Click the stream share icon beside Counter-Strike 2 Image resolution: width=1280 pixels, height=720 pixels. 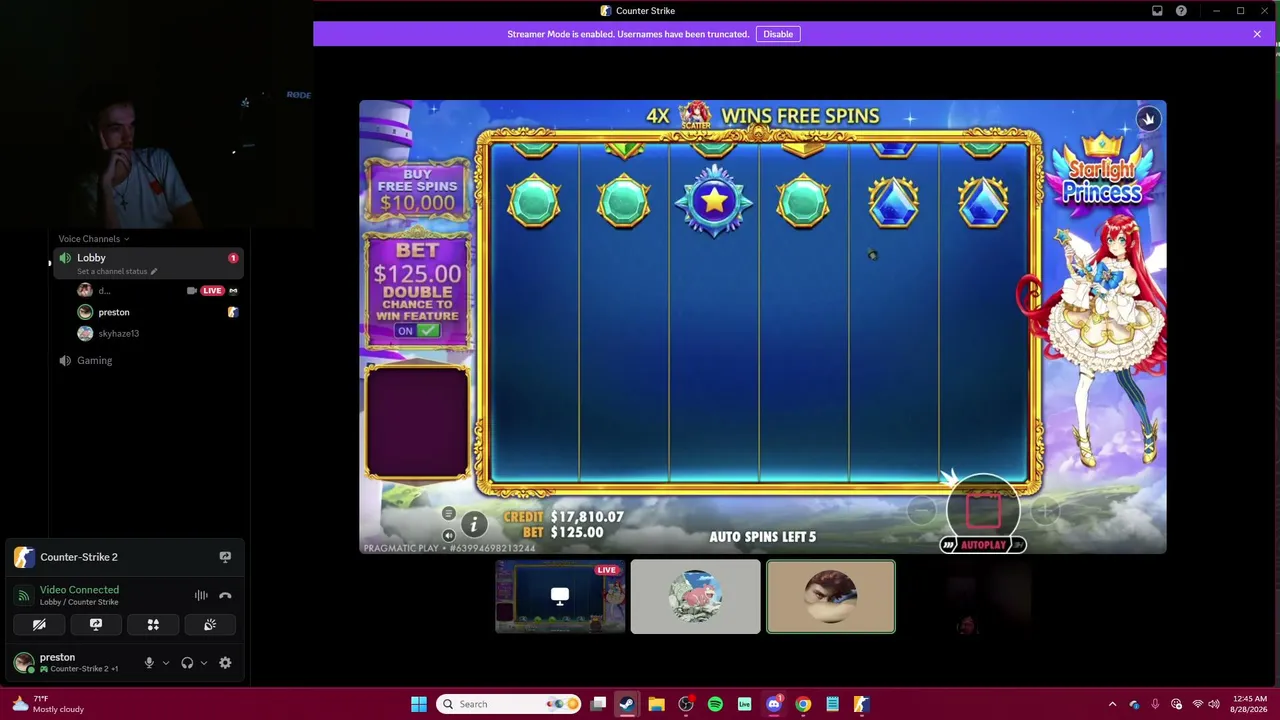[x=225, y=557]
